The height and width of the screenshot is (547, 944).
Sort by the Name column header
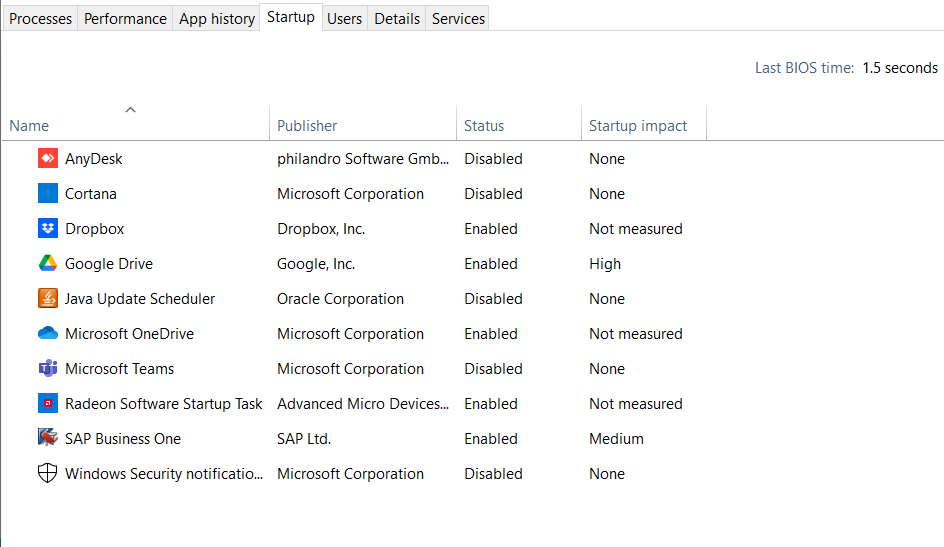(x=29, y=126)
